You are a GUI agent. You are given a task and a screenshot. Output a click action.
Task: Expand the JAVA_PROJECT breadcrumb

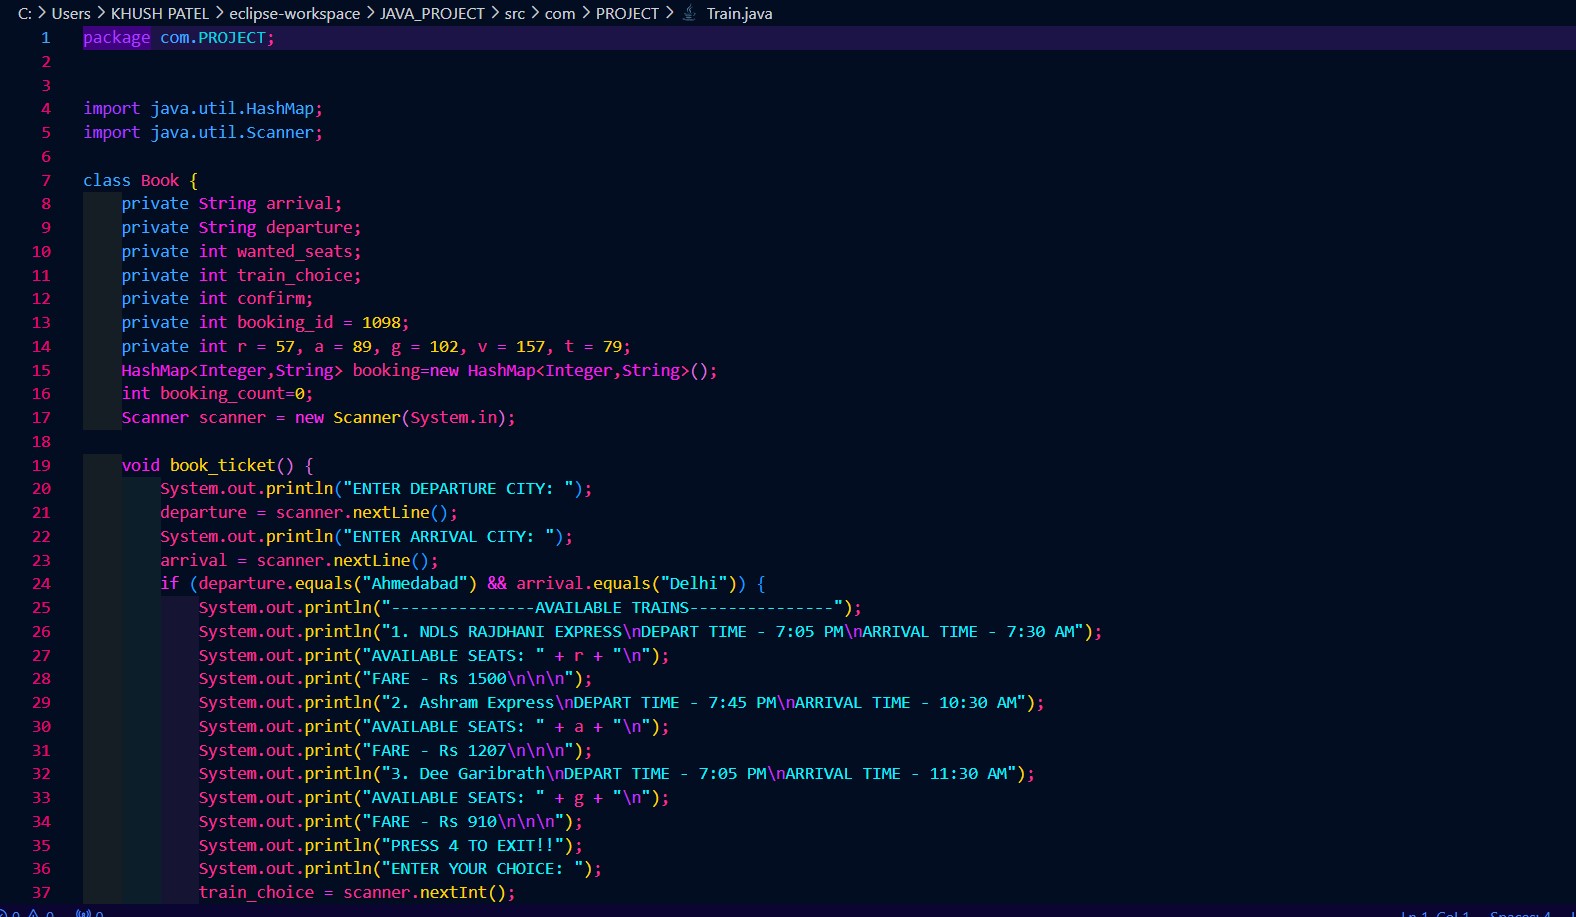pos(432,13)
